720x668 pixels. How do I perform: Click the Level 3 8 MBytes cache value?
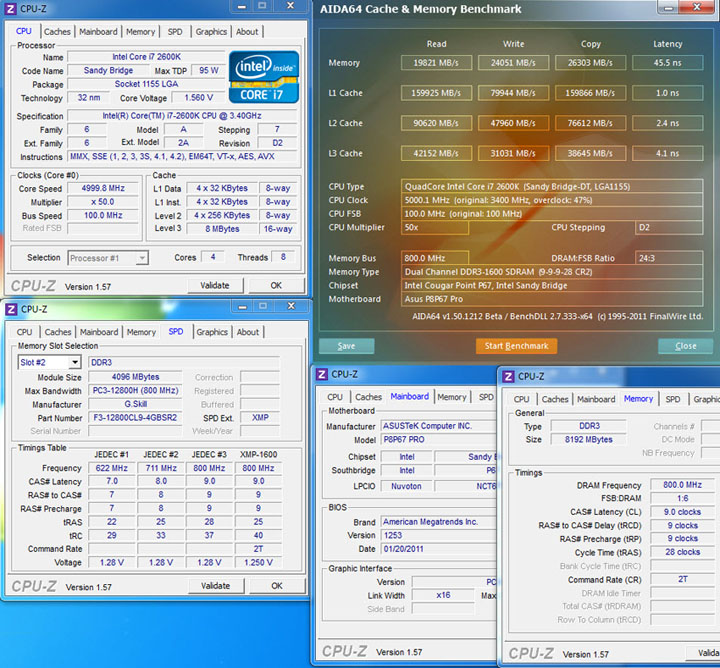(222, 229)
